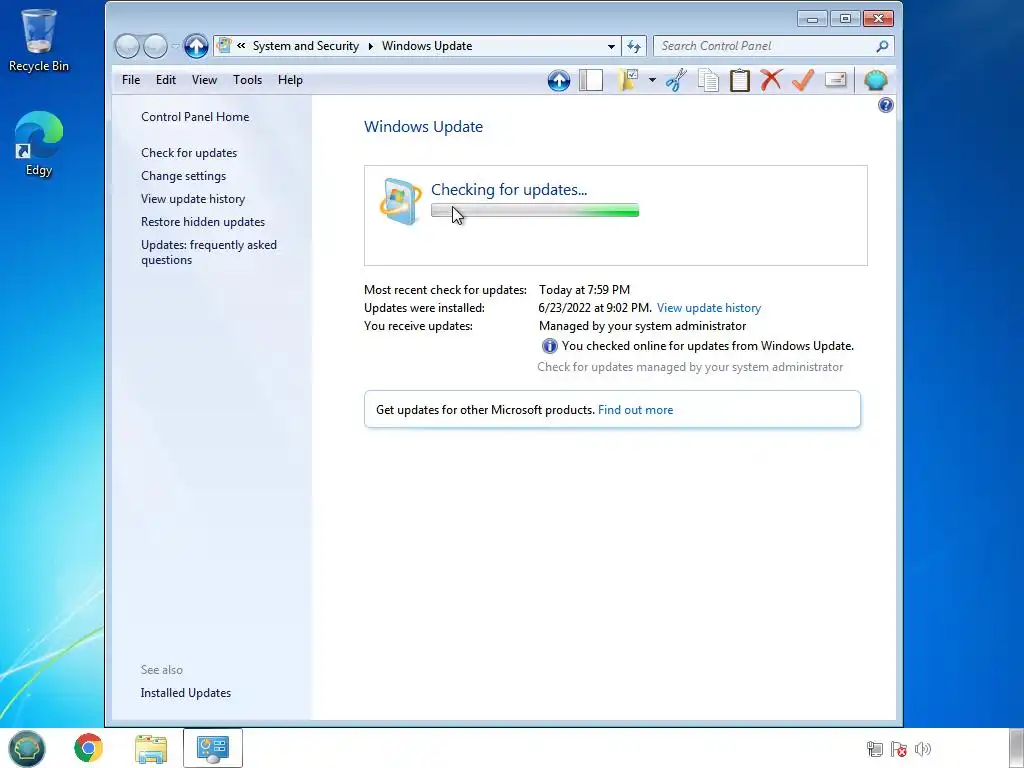Go forward with the Forward button
Viewport: 1024px width, 768px height.
[155, 46]
